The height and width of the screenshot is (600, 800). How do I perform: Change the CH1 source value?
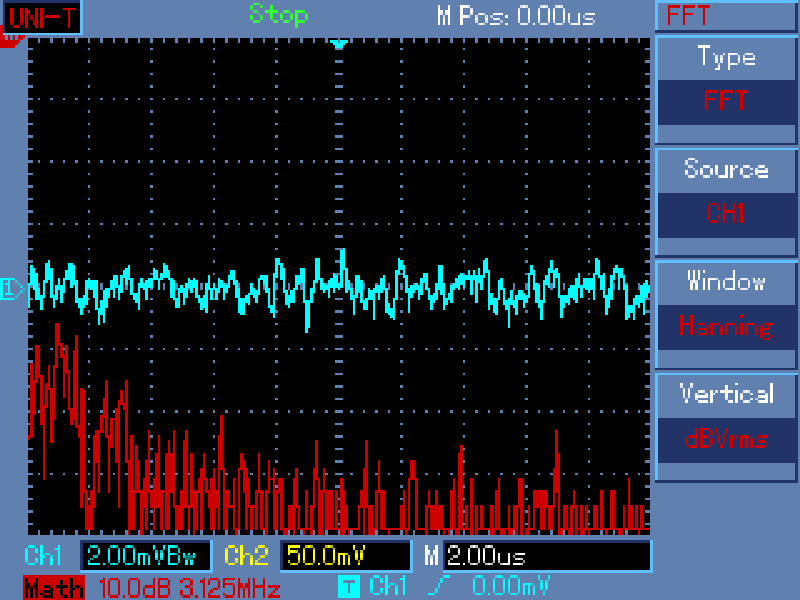coord(726,214)
